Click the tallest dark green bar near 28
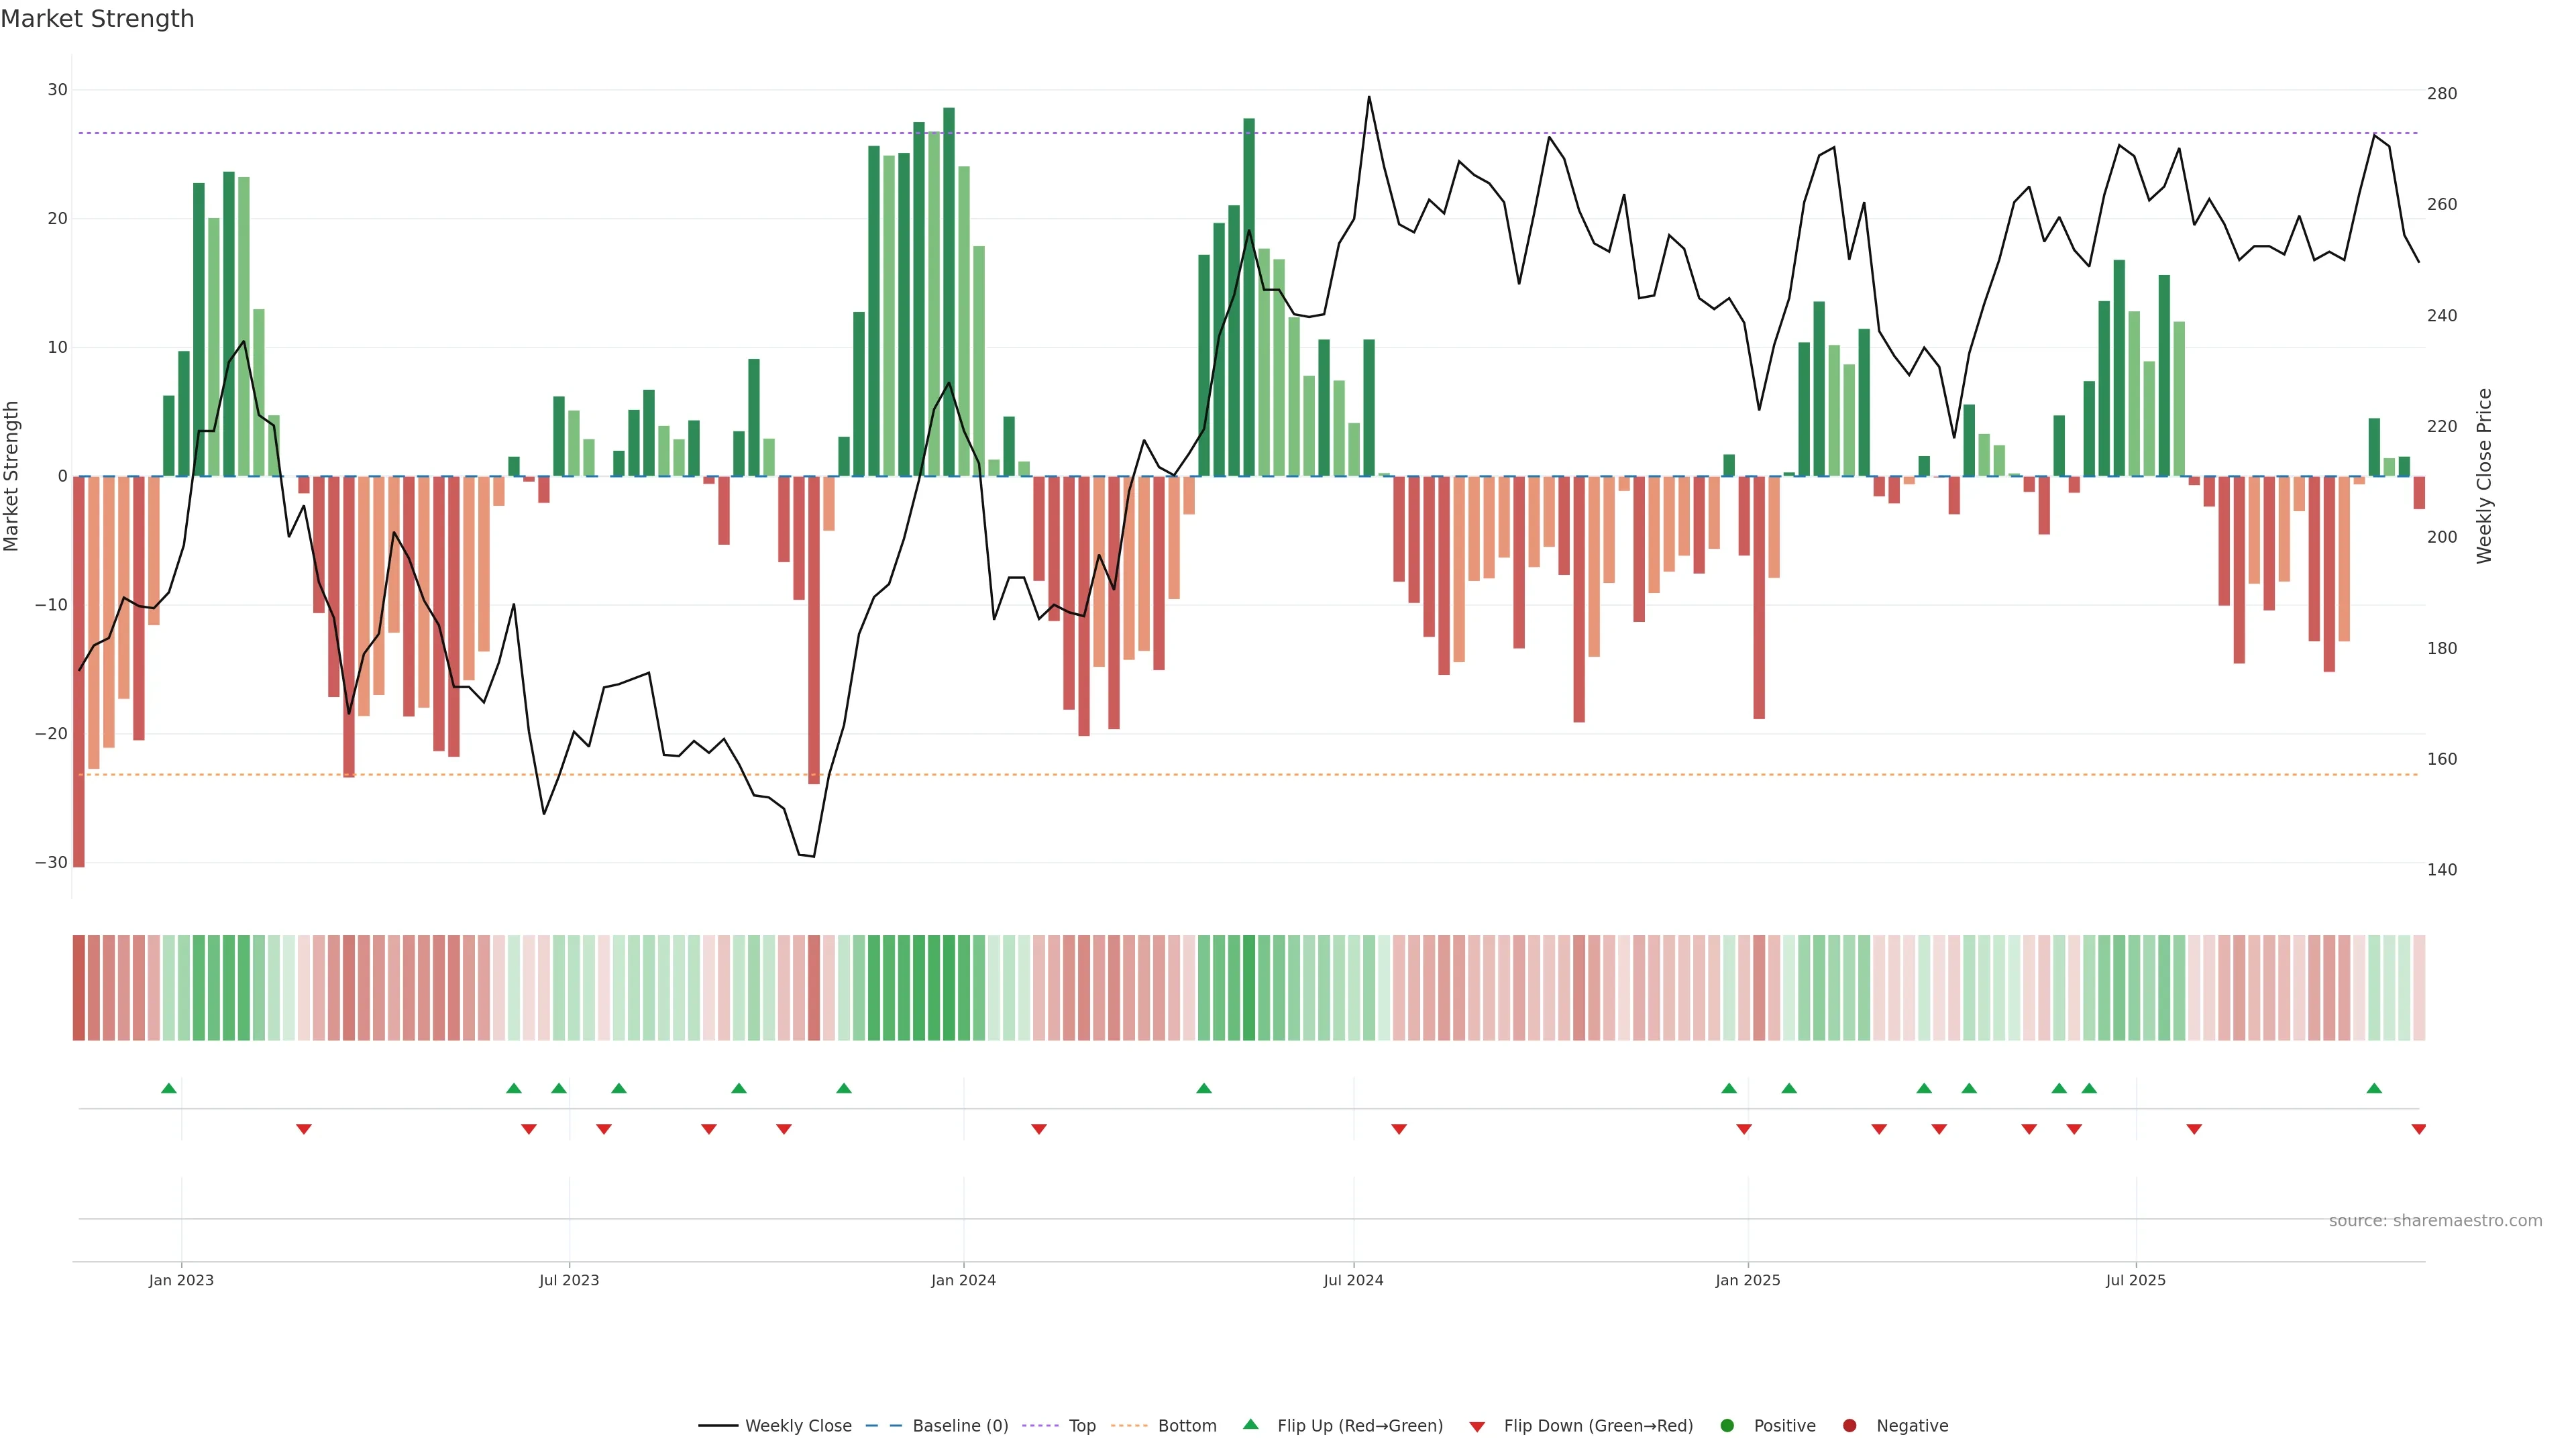 (948, 290)
